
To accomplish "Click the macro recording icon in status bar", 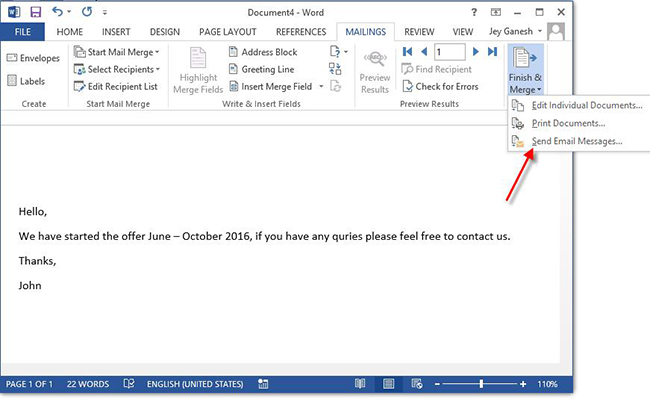I will [x=263, y=384].
